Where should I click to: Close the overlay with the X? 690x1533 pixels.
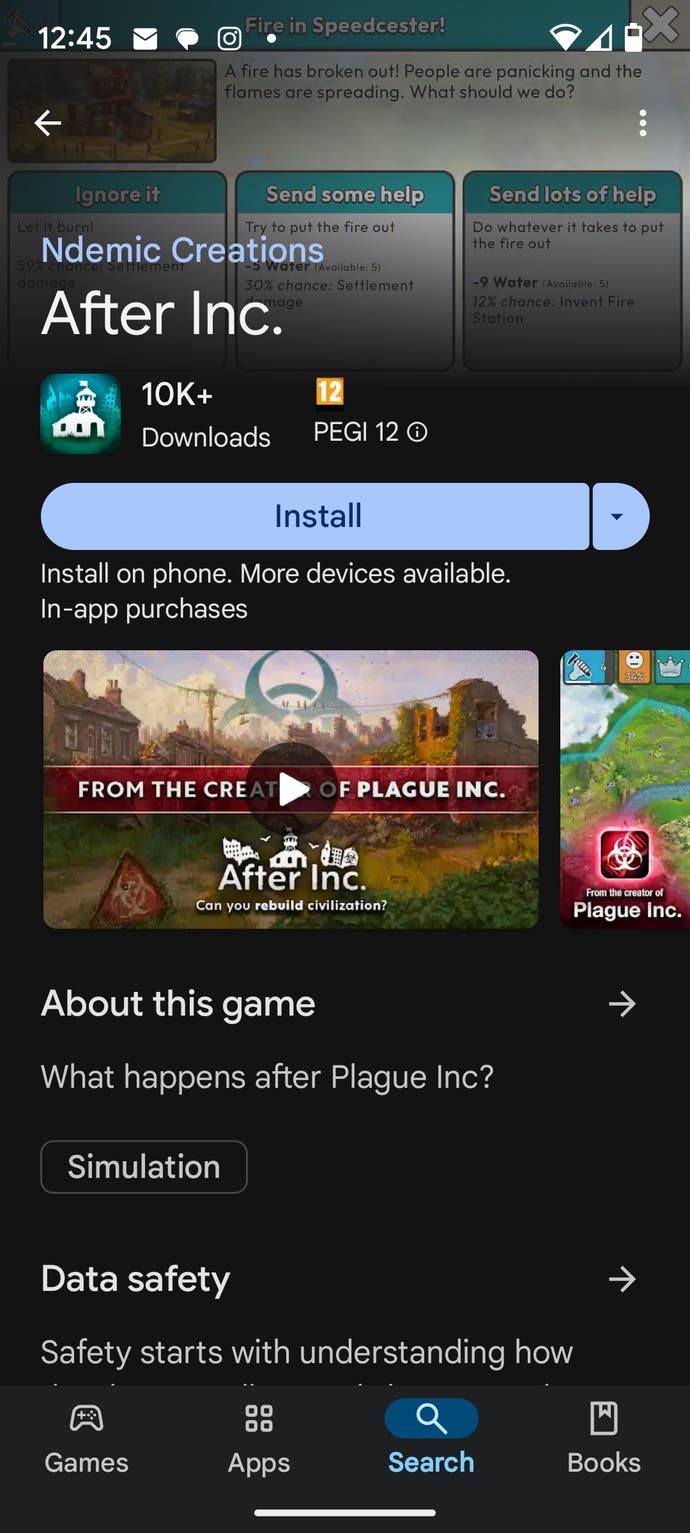662,24
